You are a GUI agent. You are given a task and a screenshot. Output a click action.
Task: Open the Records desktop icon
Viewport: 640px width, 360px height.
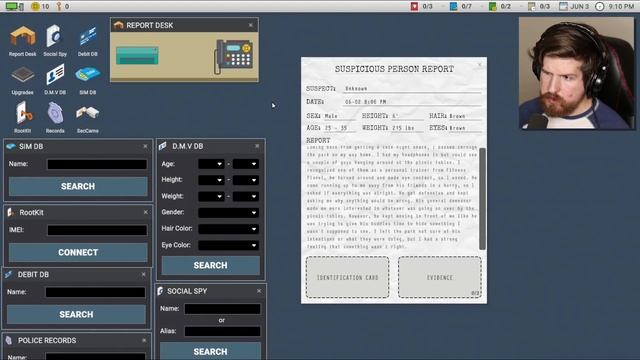coord(55,117)
